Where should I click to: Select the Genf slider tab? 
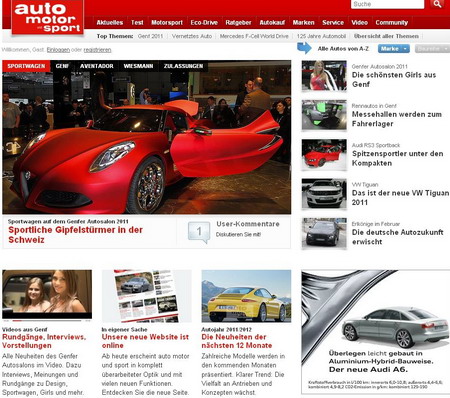(x=62, y=66)
